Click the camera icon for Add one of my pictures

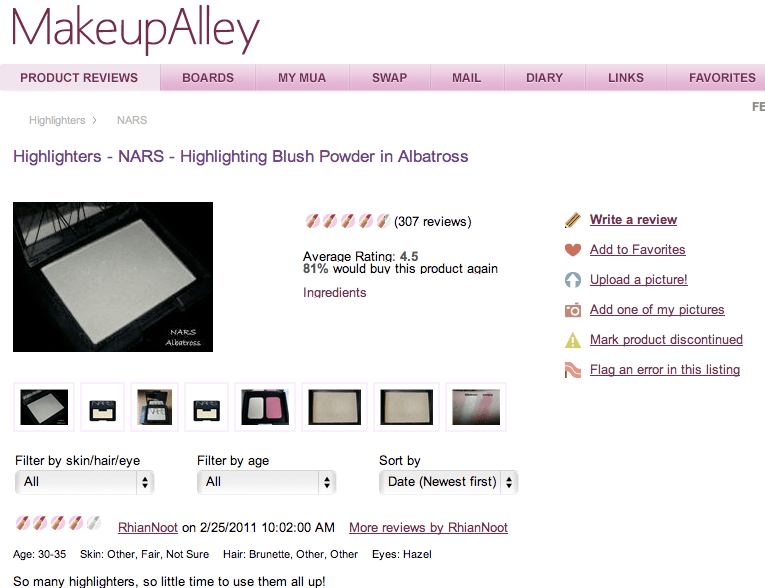point(573,310)
